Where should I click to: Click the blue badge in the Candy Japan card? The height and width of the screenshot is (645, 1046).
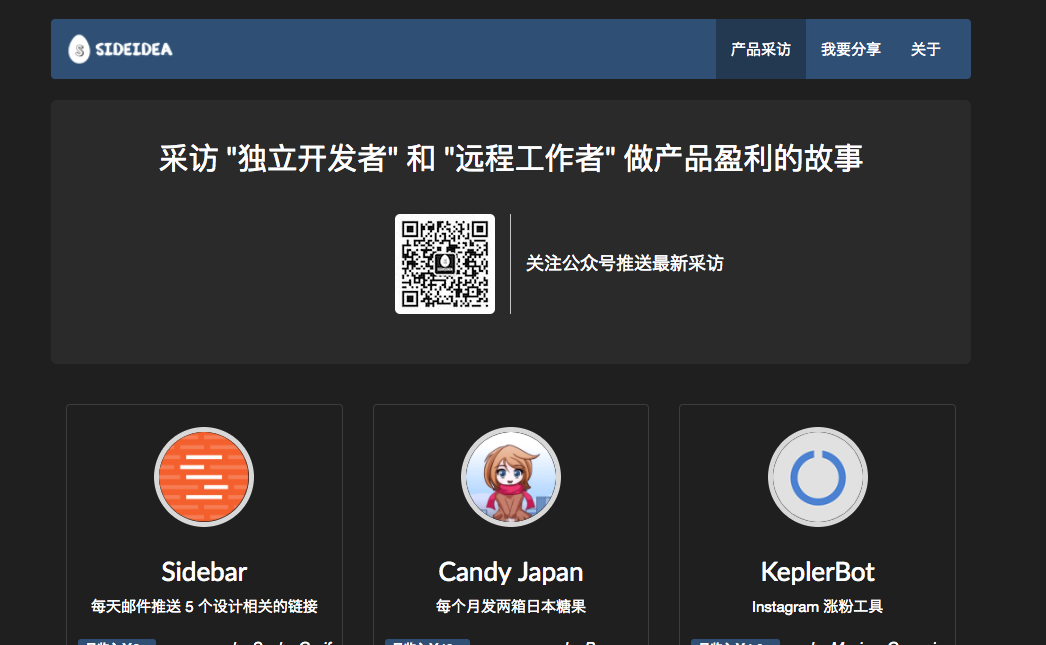(427, 641)
